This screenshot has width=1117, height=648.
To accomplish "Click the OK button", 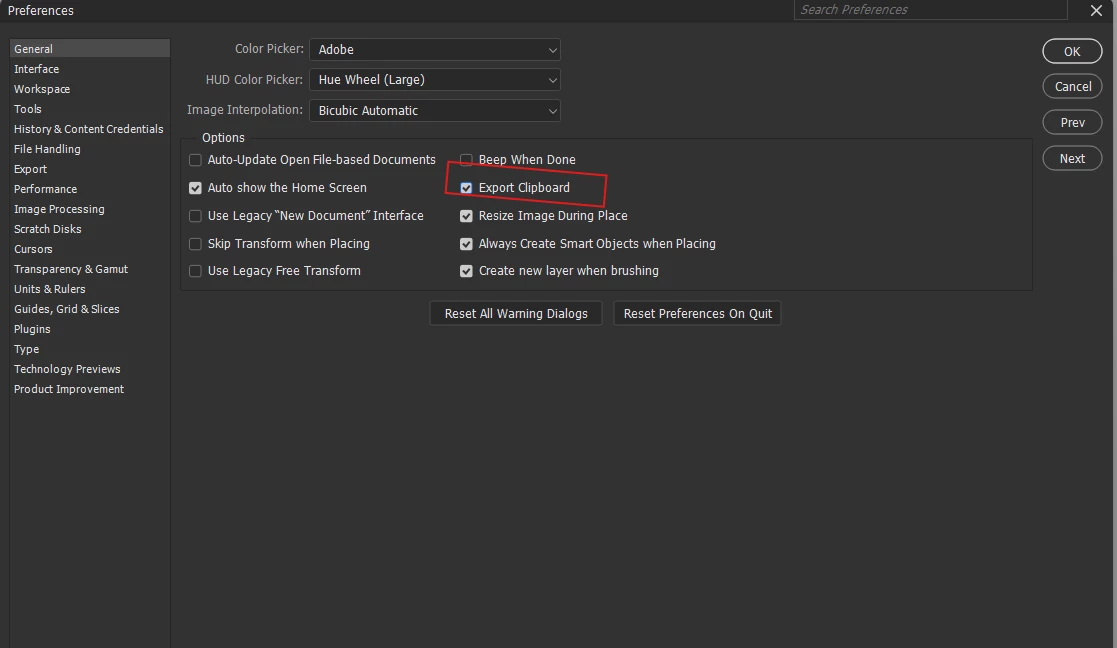I will pos(1072,51).
